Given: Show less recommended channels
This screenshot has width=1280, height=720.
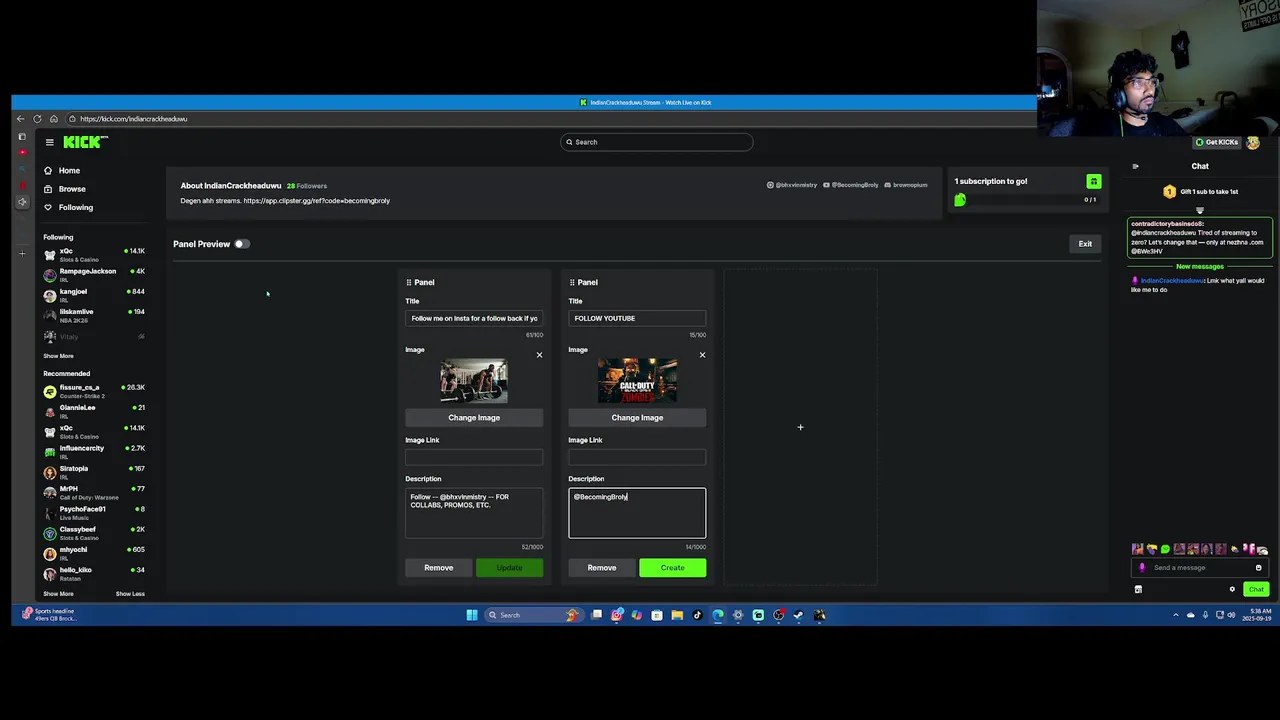Looking at the screenshot, I should pyautogui.click(x=130, y=594).
